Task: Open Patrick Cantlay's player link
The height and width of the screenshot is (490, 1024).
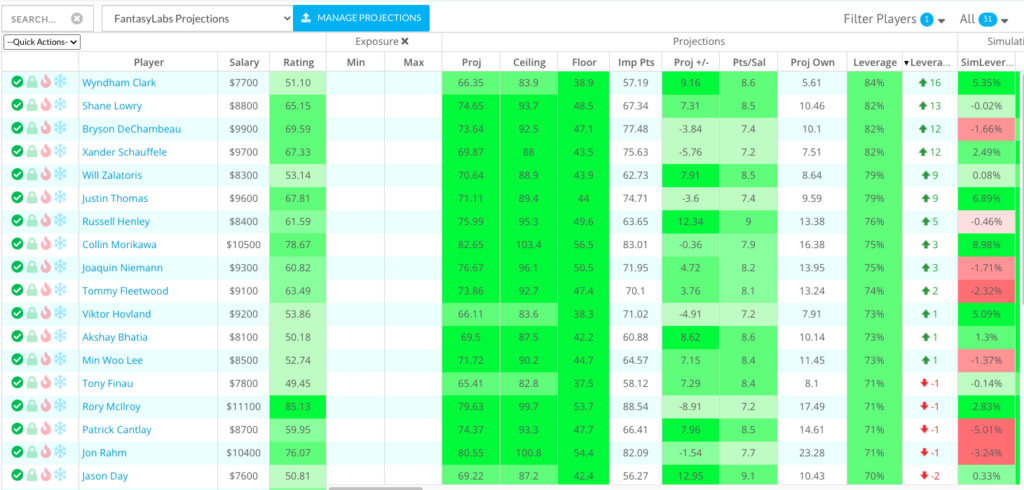Action: pyautogui.click(x=117, y=430)
